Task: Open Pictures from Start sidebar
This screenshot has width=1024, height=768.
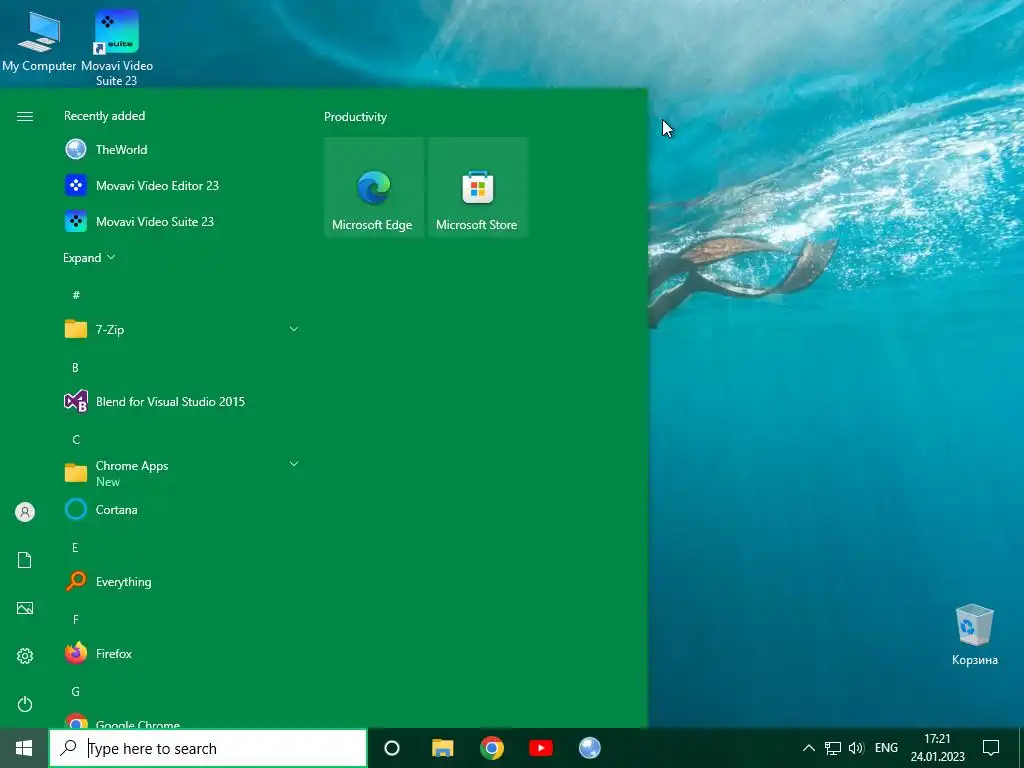Action: [25, 608]
